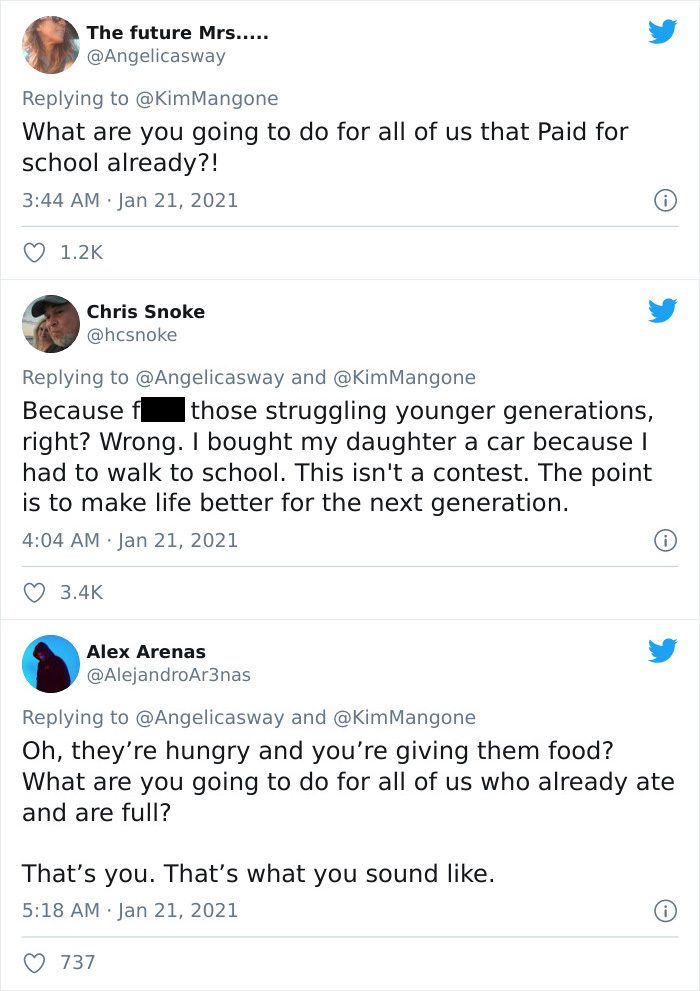Click Chris Snoke's profile picture
The width and height of the screenshot is (700, 991).
[50, 323]
